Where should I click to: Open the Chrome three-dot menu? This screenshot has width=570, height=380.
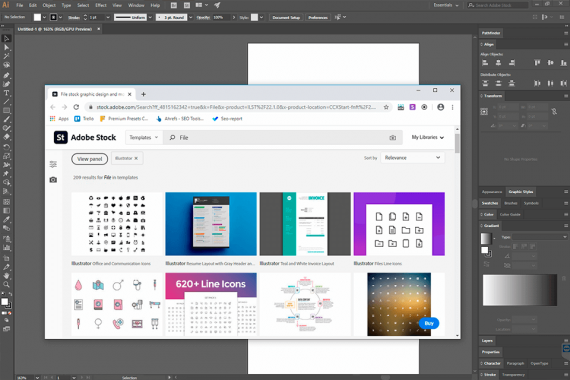[x=452, y=107]
